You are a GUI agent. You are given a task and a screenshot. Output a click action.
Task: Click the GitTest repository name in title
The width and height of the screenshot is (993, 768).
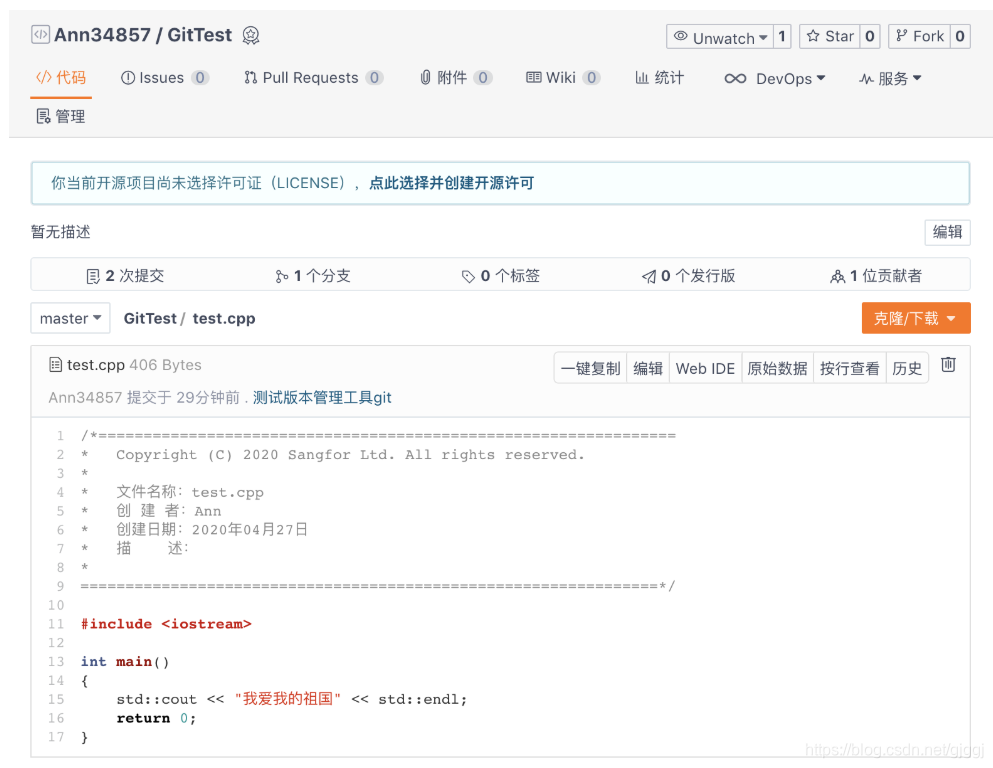pos(199,35)
